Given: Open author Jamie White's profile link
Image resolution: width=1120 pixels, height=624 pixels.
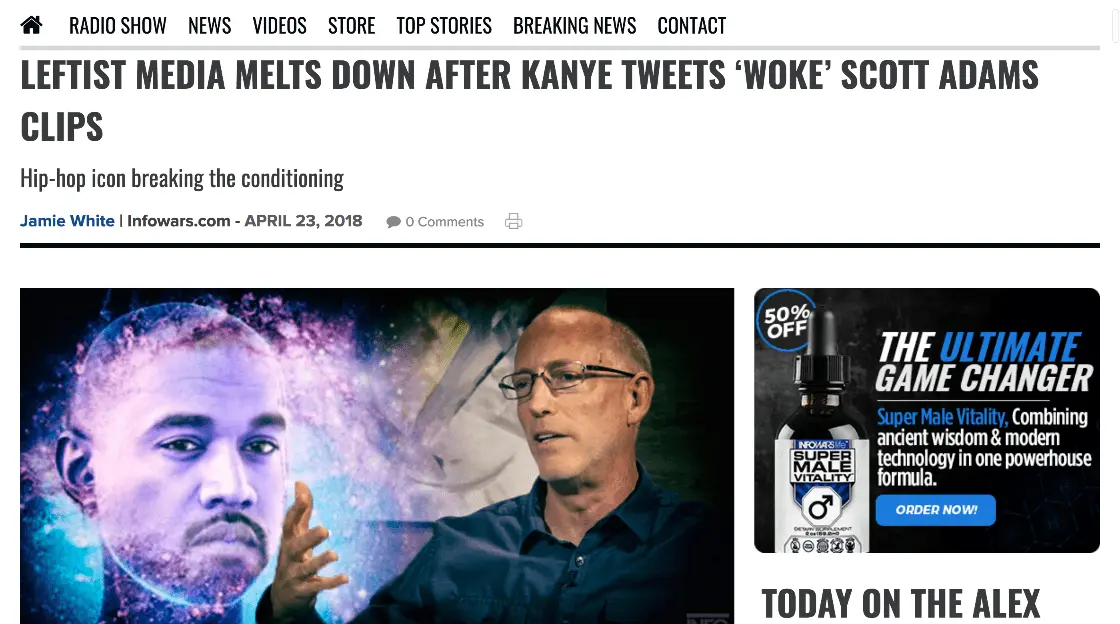Looking at the screenshot, I should 67,221.
